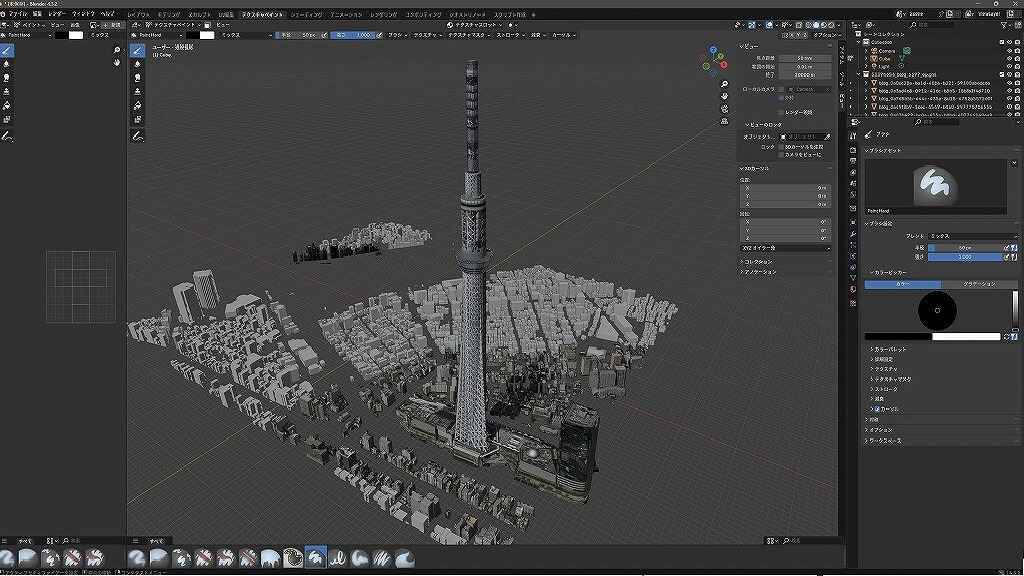Hide the Light object in the outliner

coord(1010,66)
